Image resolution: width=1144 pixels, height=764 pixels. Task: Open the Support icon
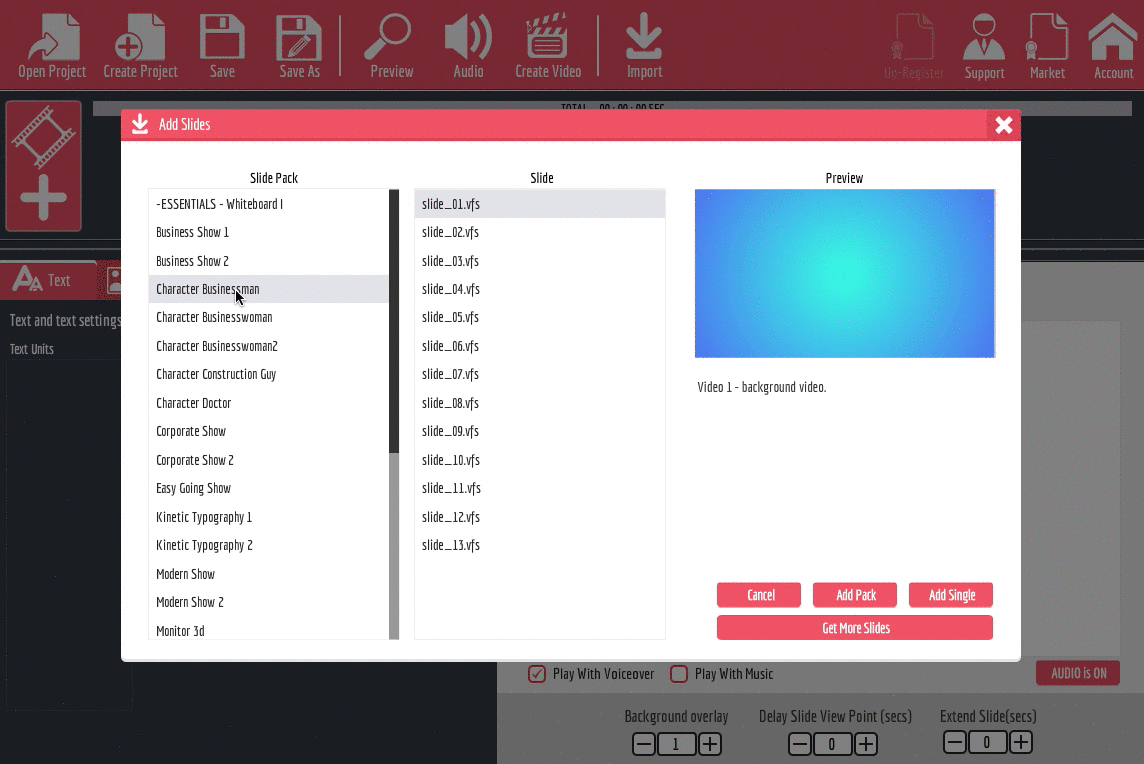984,47
